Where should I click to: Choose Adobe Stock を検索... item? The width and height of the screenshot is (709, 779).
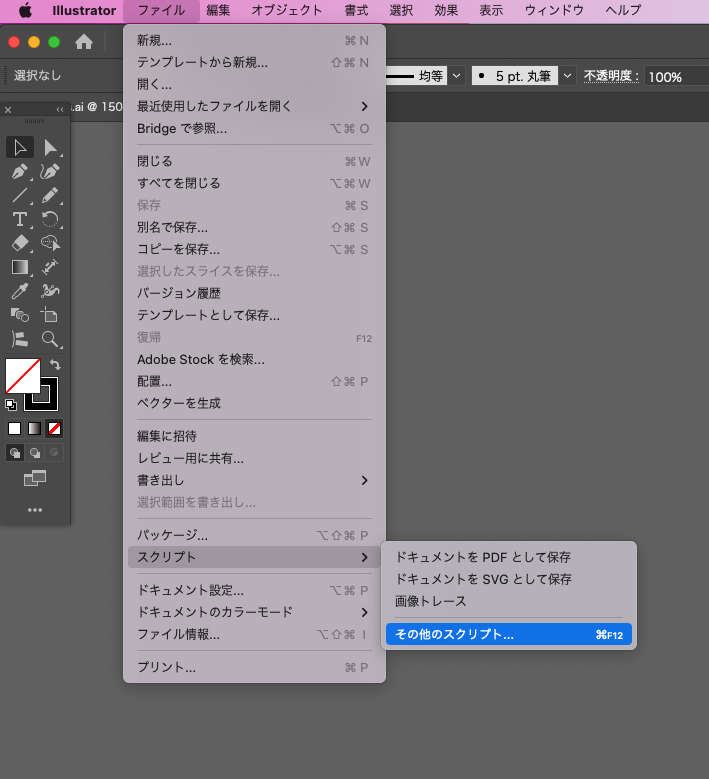point(254,359)
